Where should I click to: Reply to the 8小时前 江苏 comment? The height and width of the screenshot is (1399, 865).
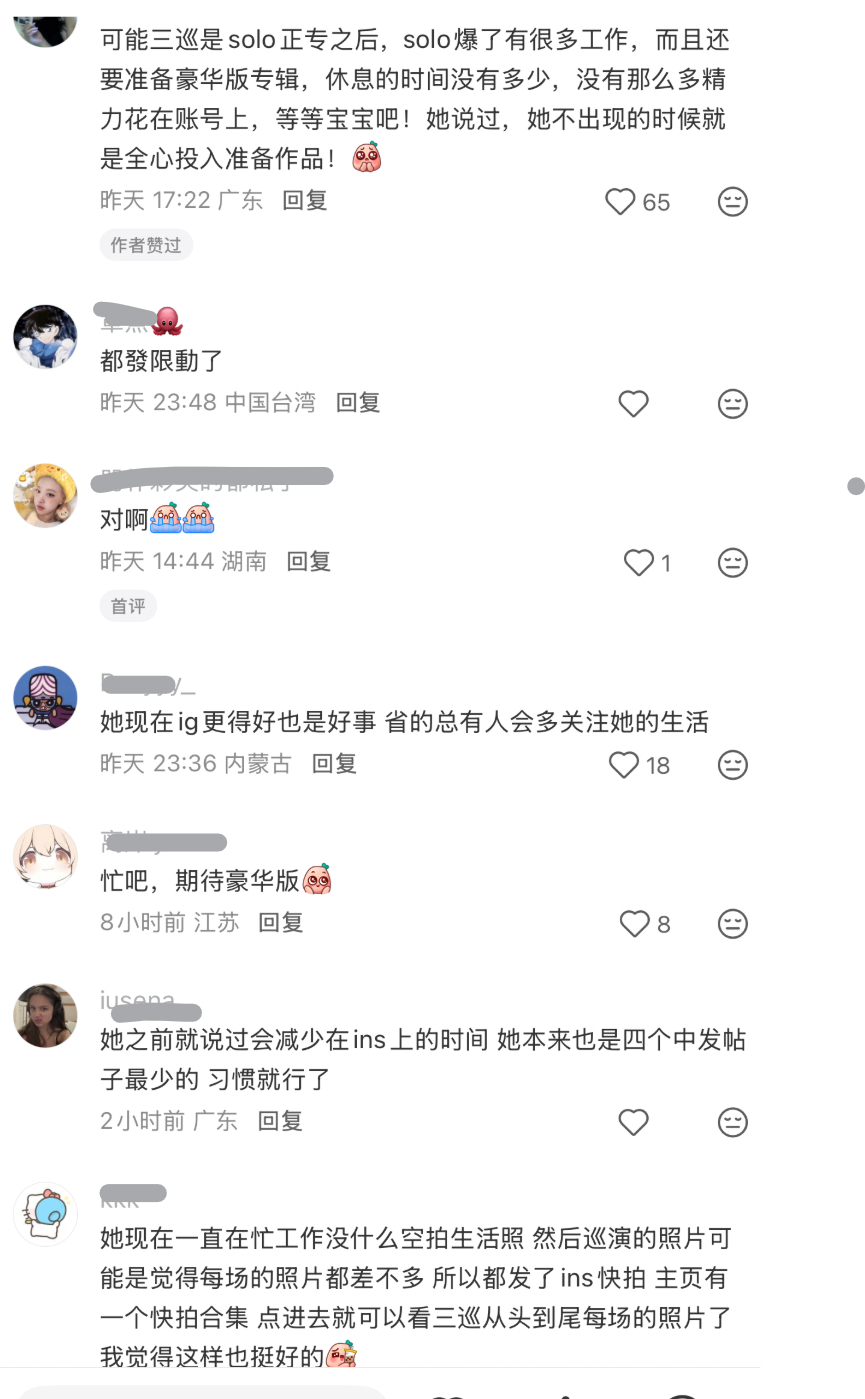pyautogui.click(x=281, y=922)
